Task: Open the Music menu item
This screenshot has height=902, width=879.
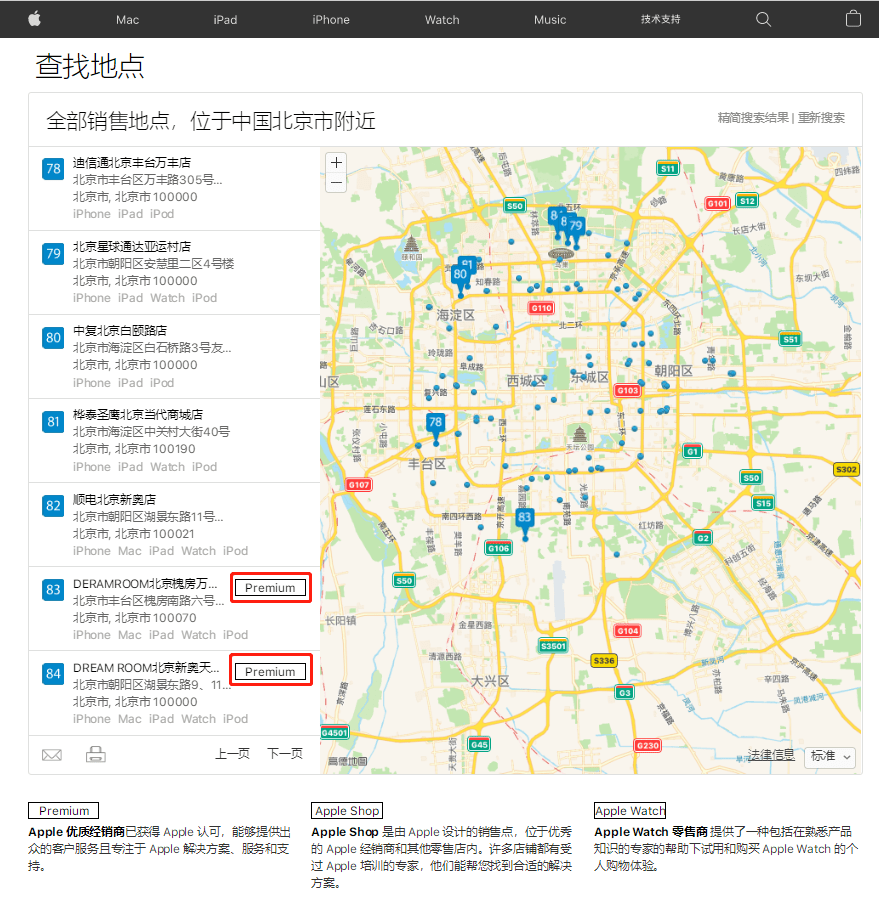Action: (550, 20)
